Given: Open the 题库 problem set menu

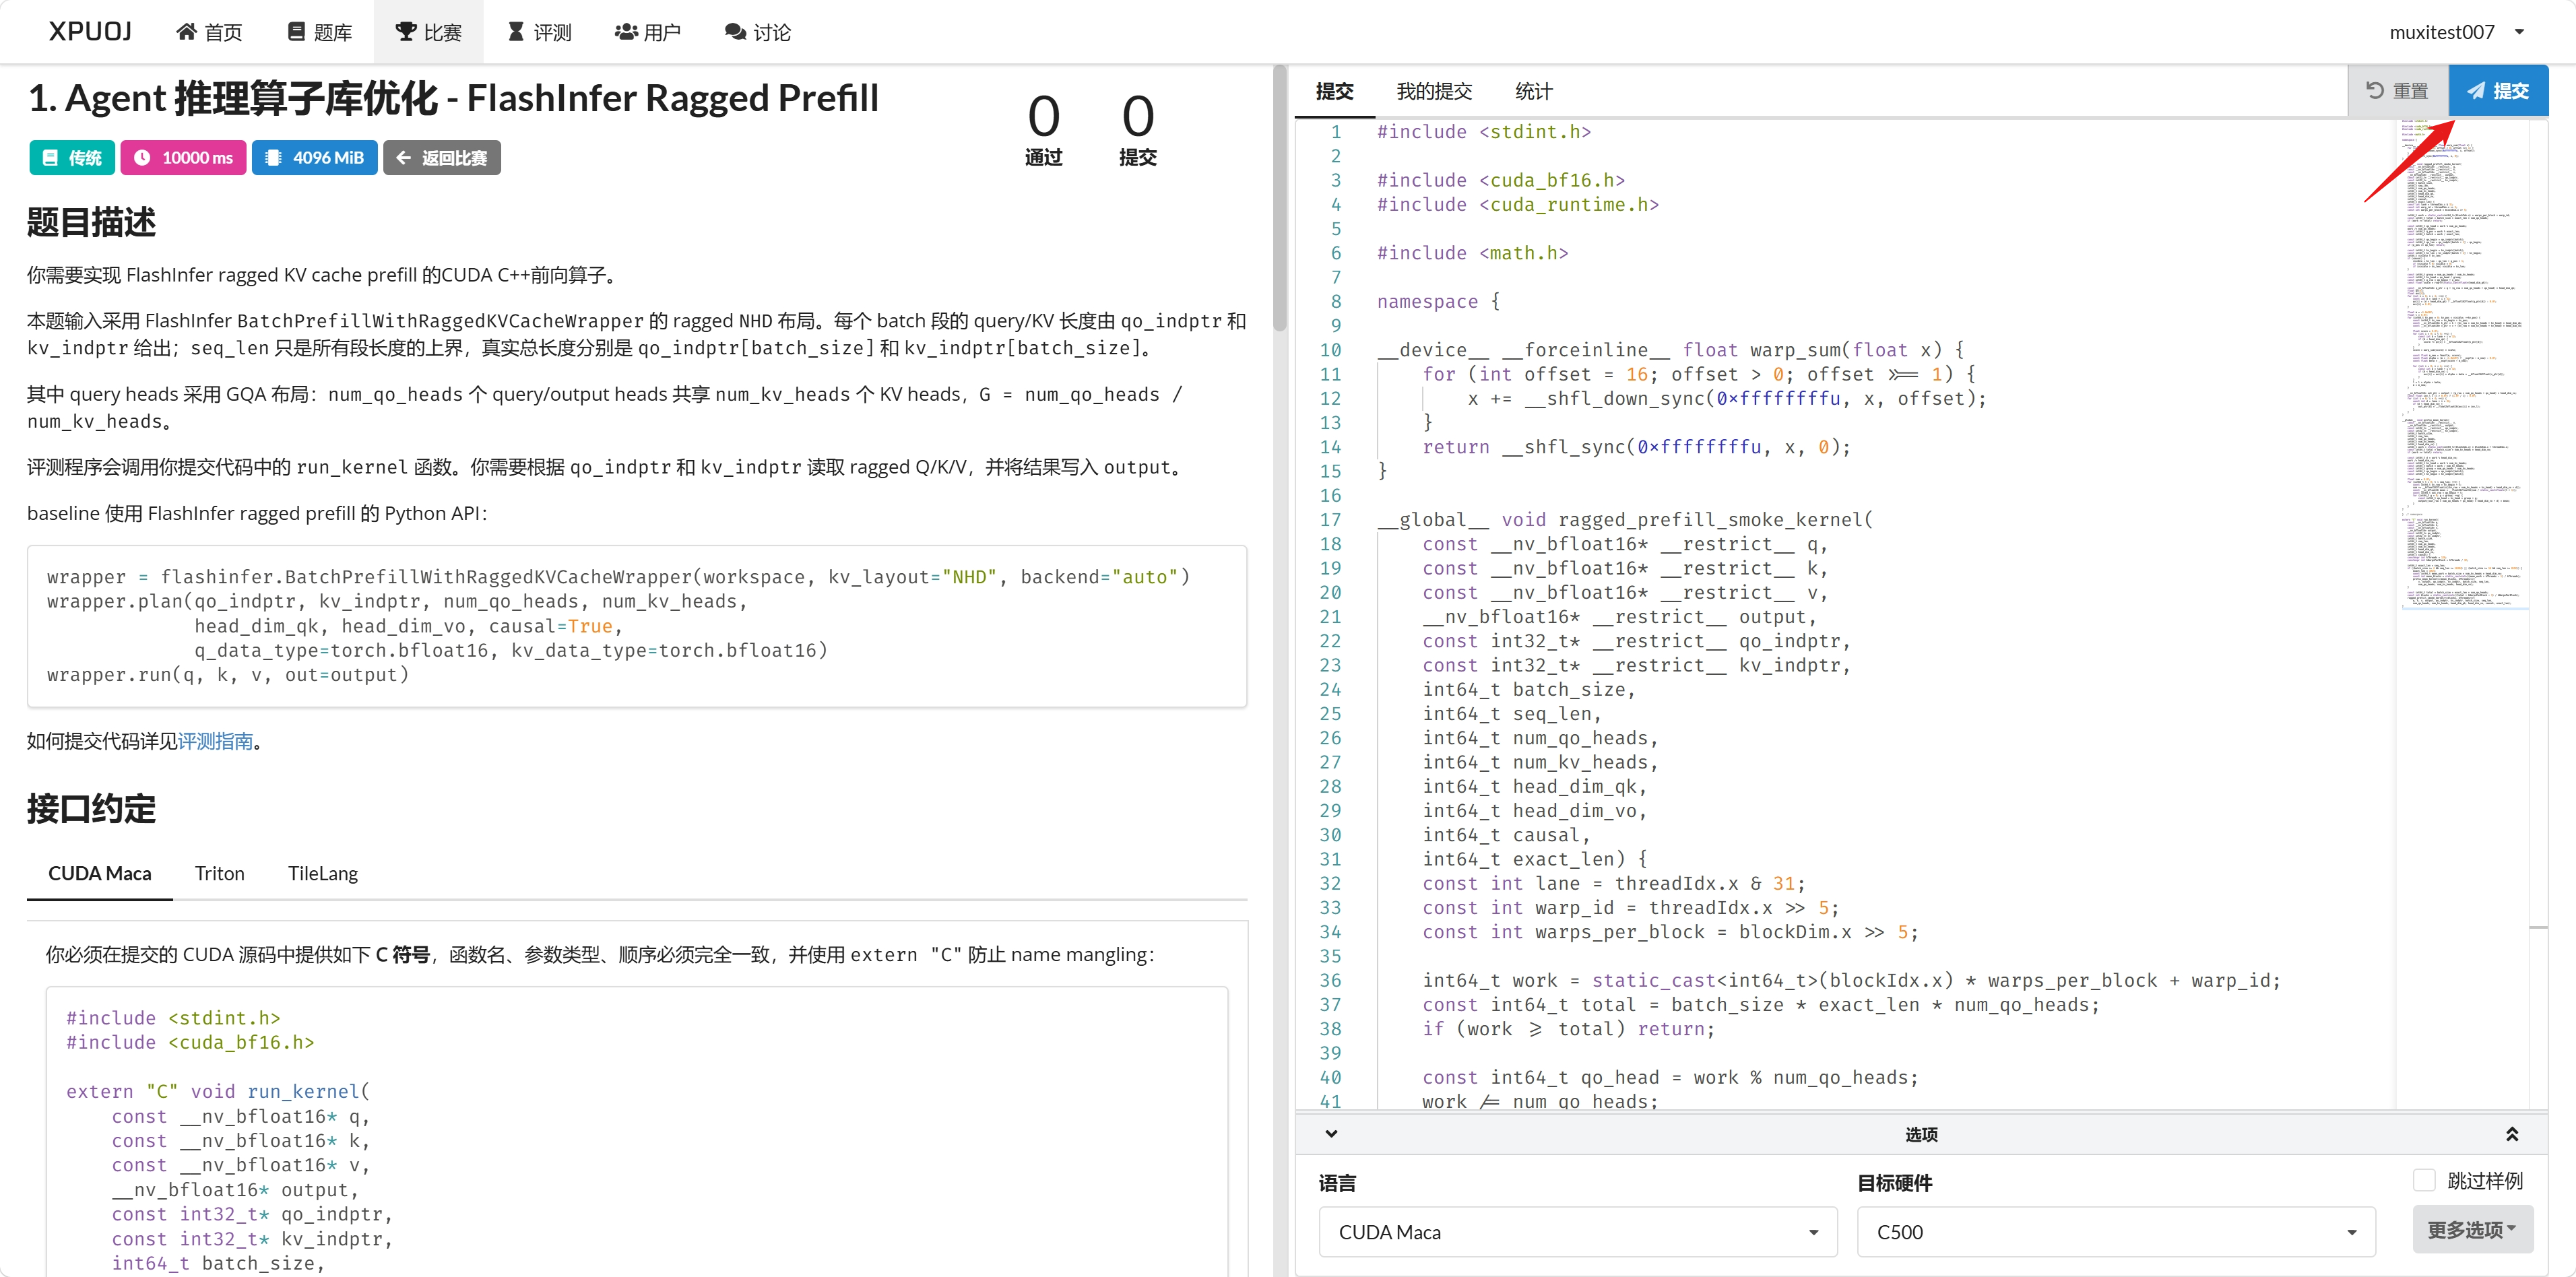Looking at the screenshot, I should (320, 32).
